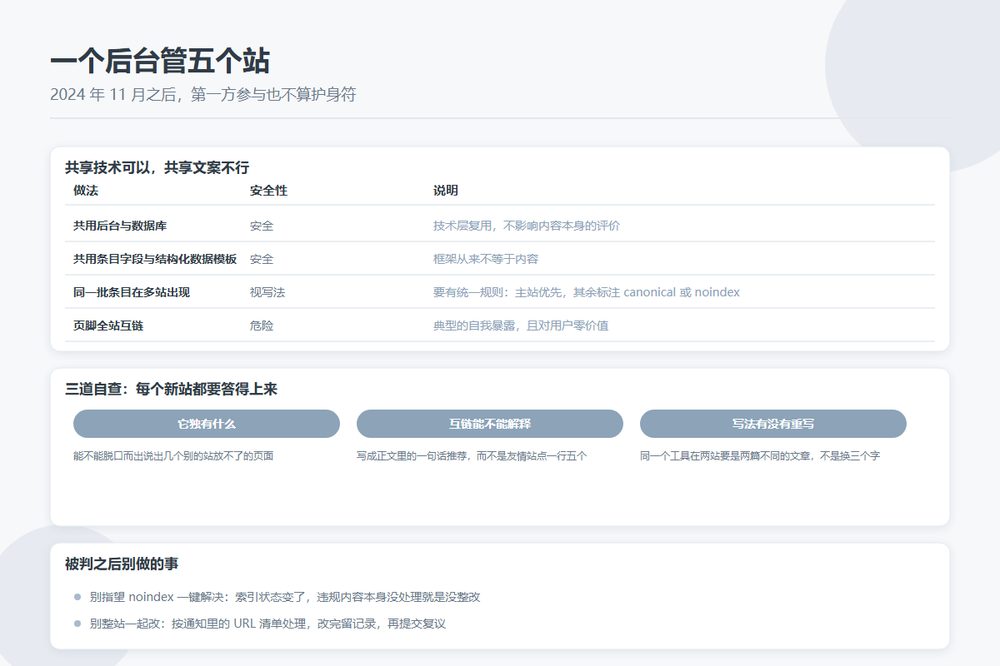Click the 它独有什么 pill button

tap(206, 424)
